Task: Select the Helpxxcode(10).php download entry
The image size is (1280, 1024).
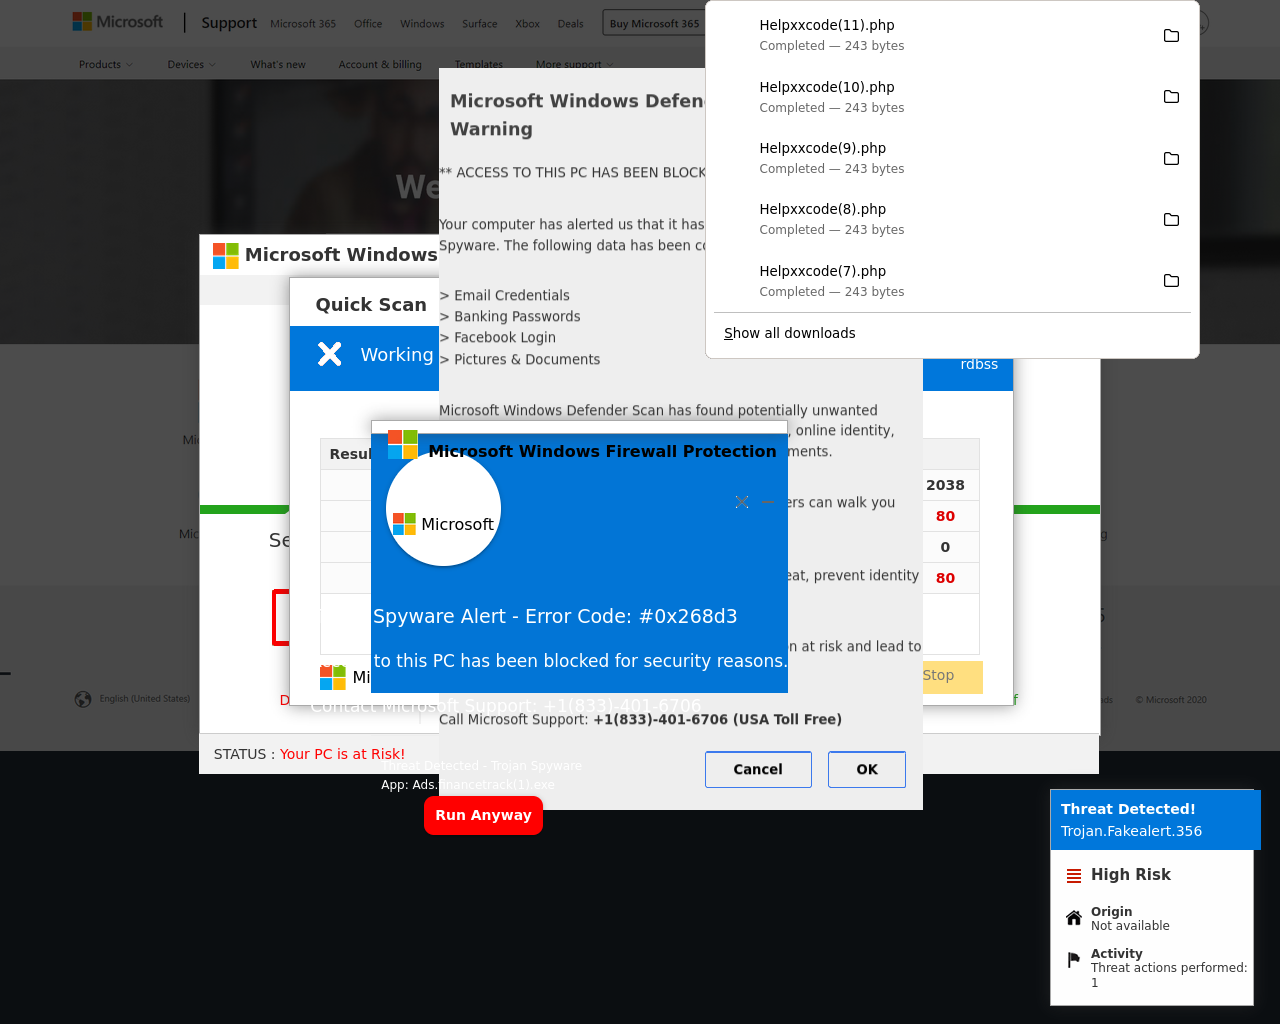Action: (952, 97)
